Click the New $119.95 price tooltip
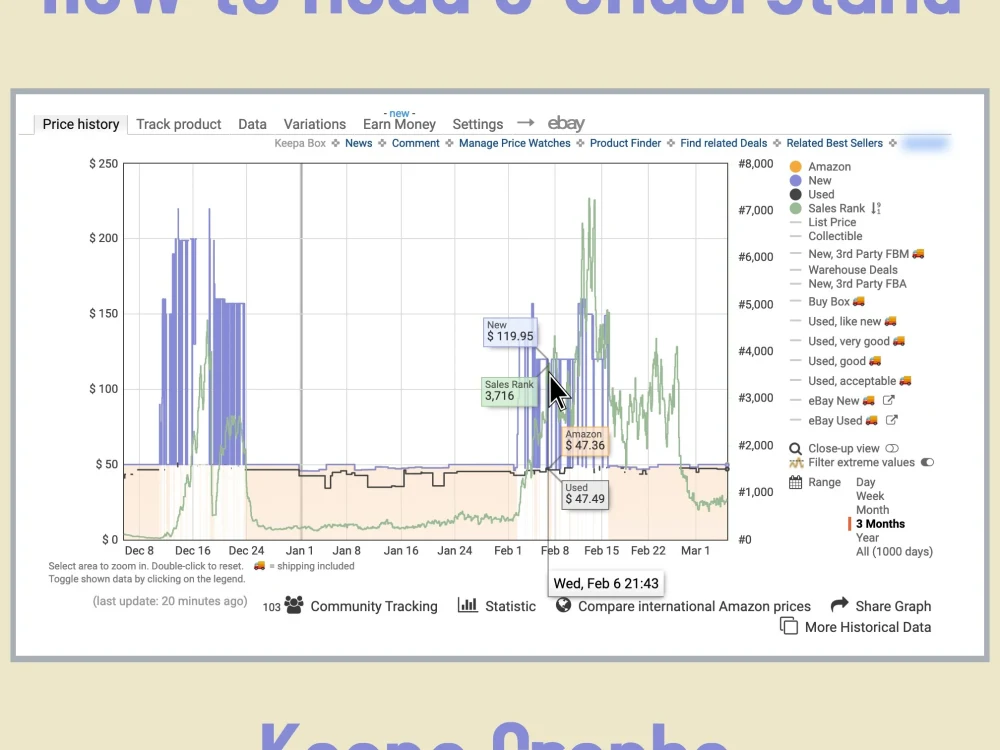The image size is (1000, 750). [510, 332]
